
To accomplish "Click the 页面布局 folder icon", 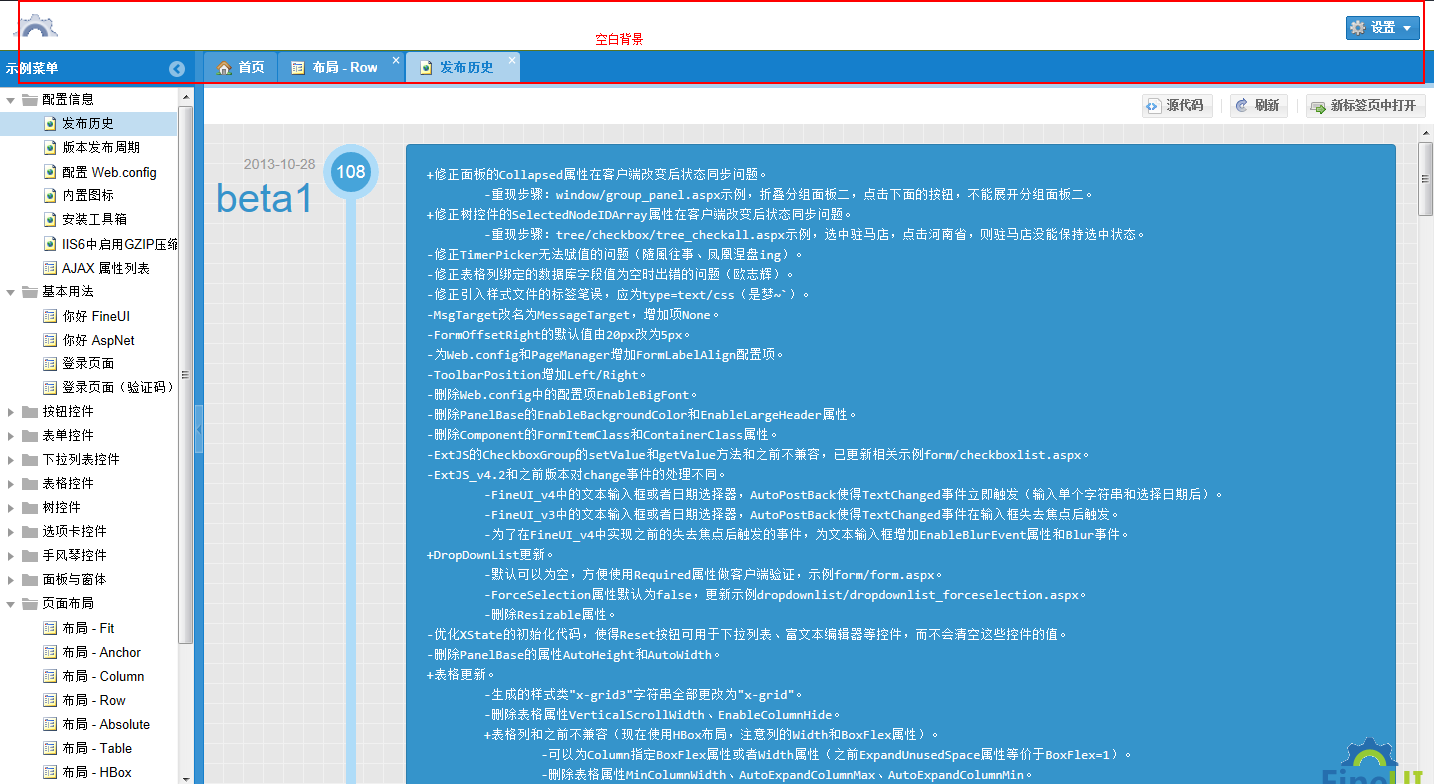I will pos(30,603).
